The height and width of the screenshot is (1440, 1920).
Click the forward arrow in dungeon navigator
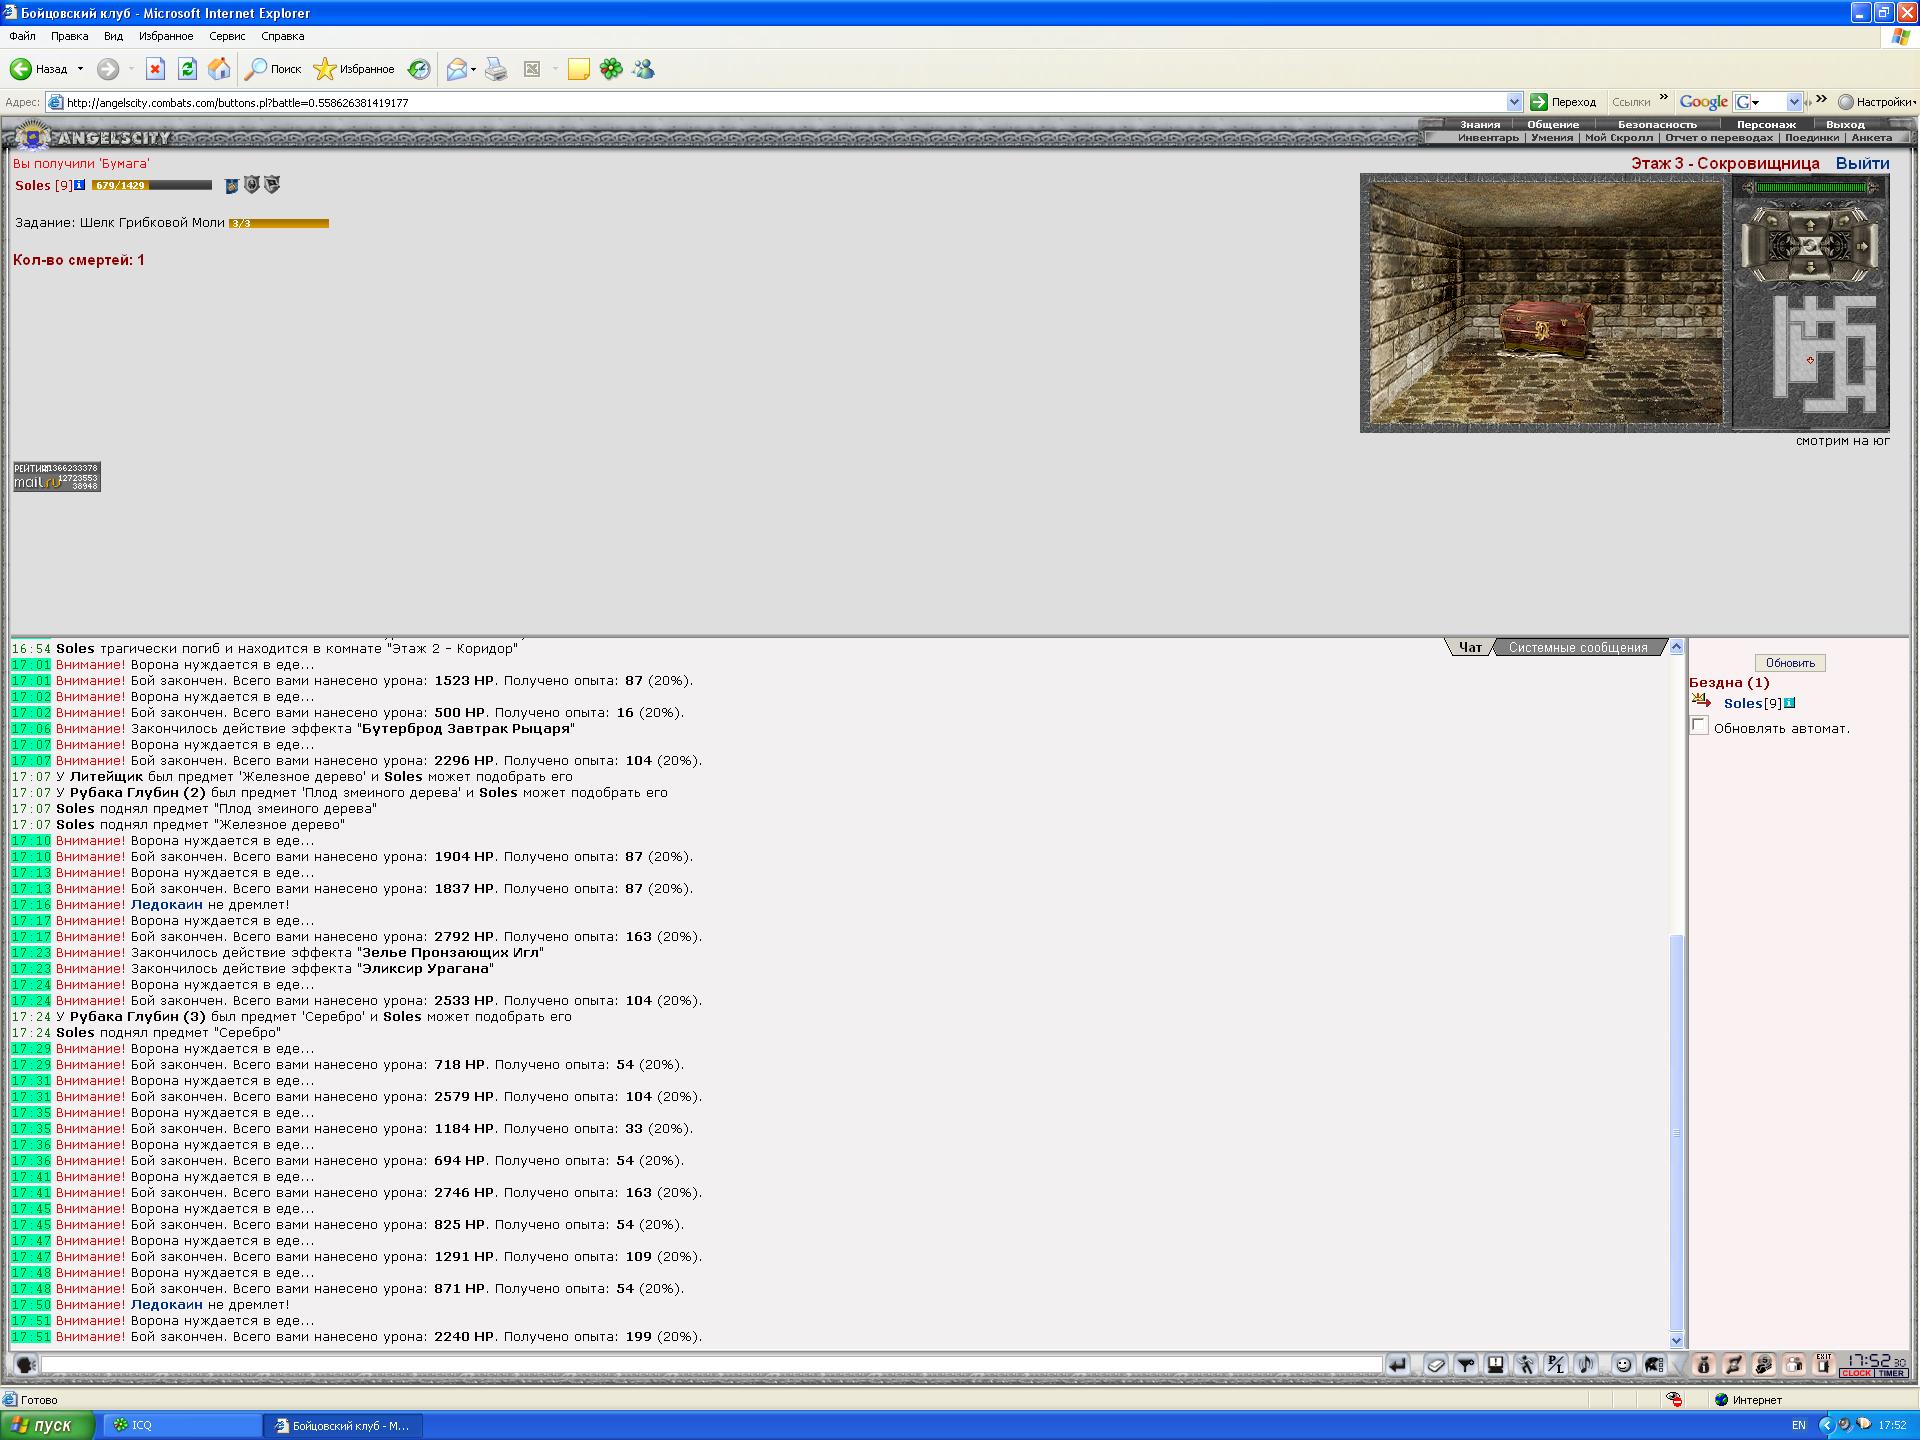click(1810, 226)
